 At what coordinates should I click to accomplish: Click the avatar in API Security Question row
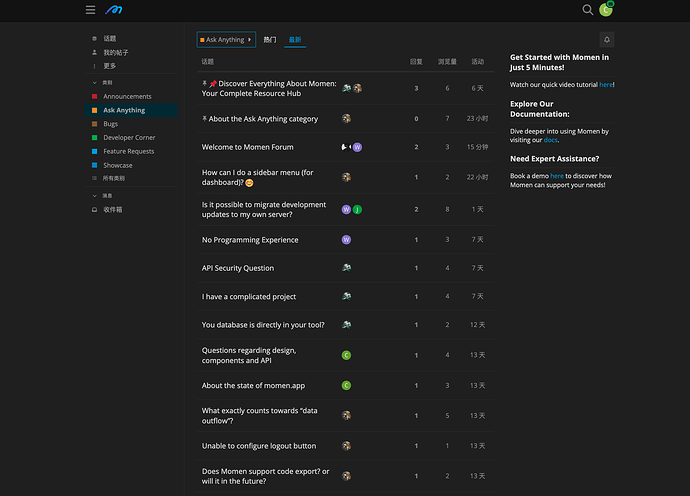[346, 268]
